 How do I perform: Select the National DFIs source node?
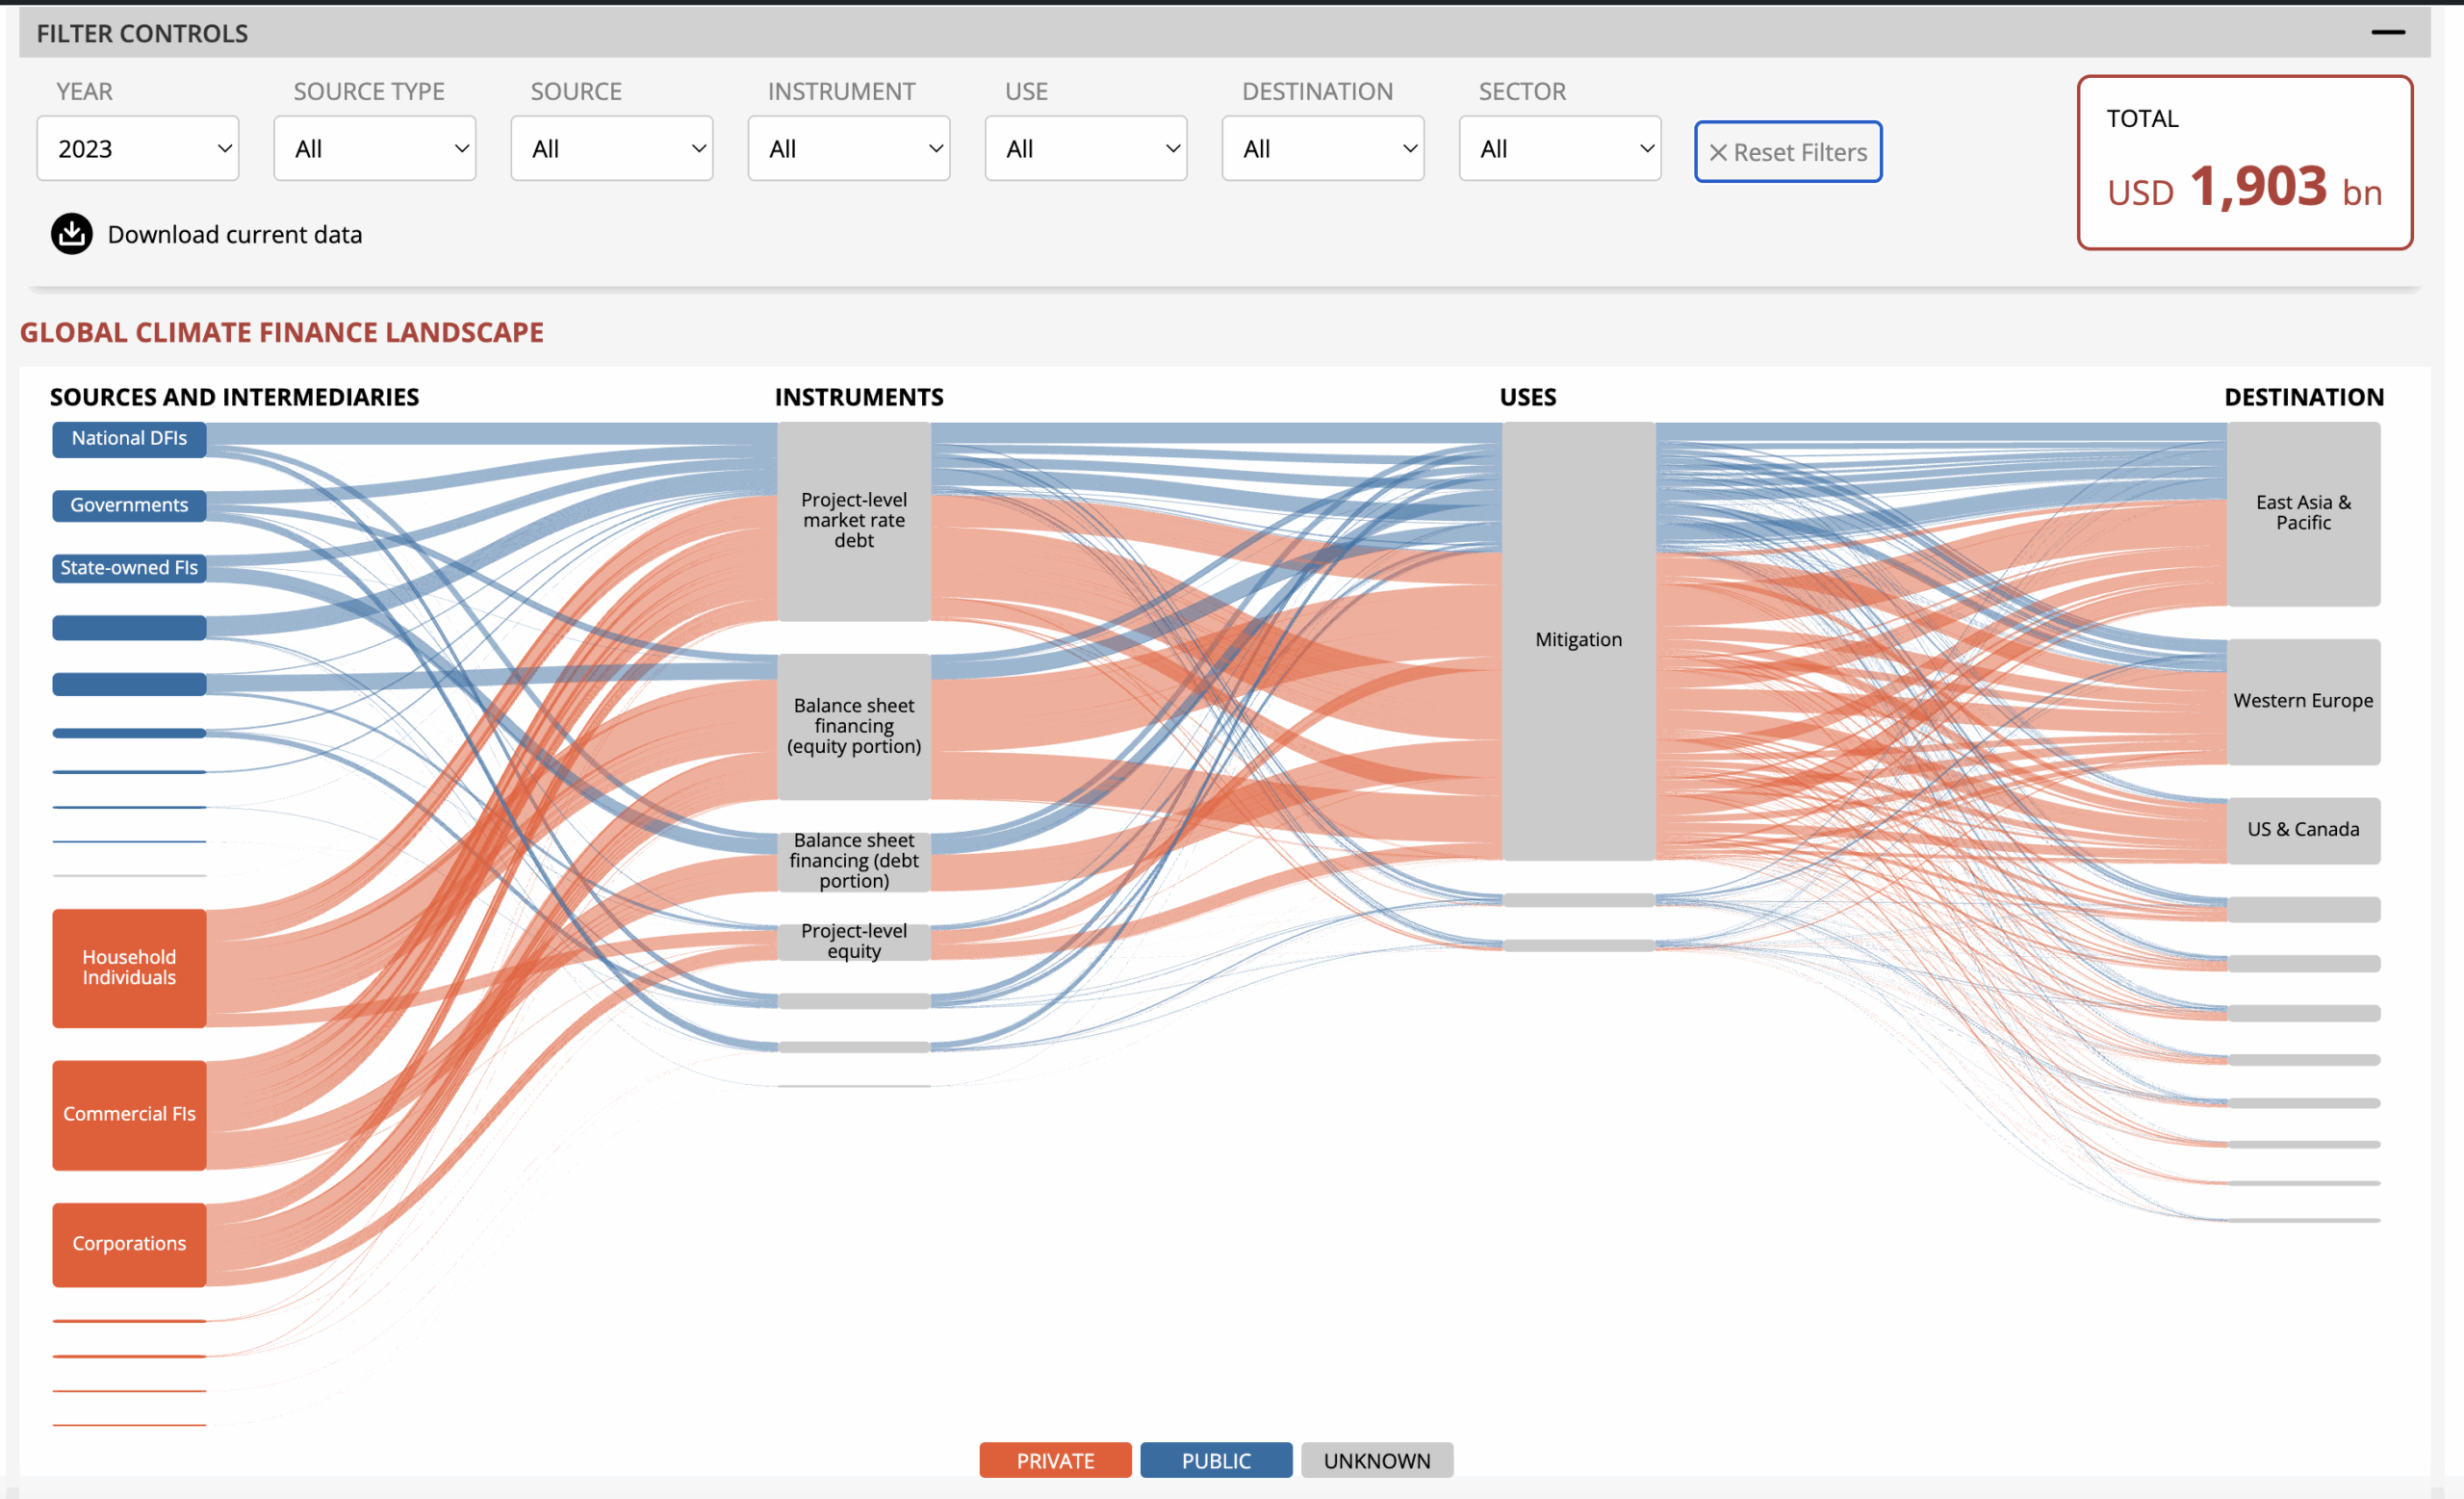tap(129, 439)
